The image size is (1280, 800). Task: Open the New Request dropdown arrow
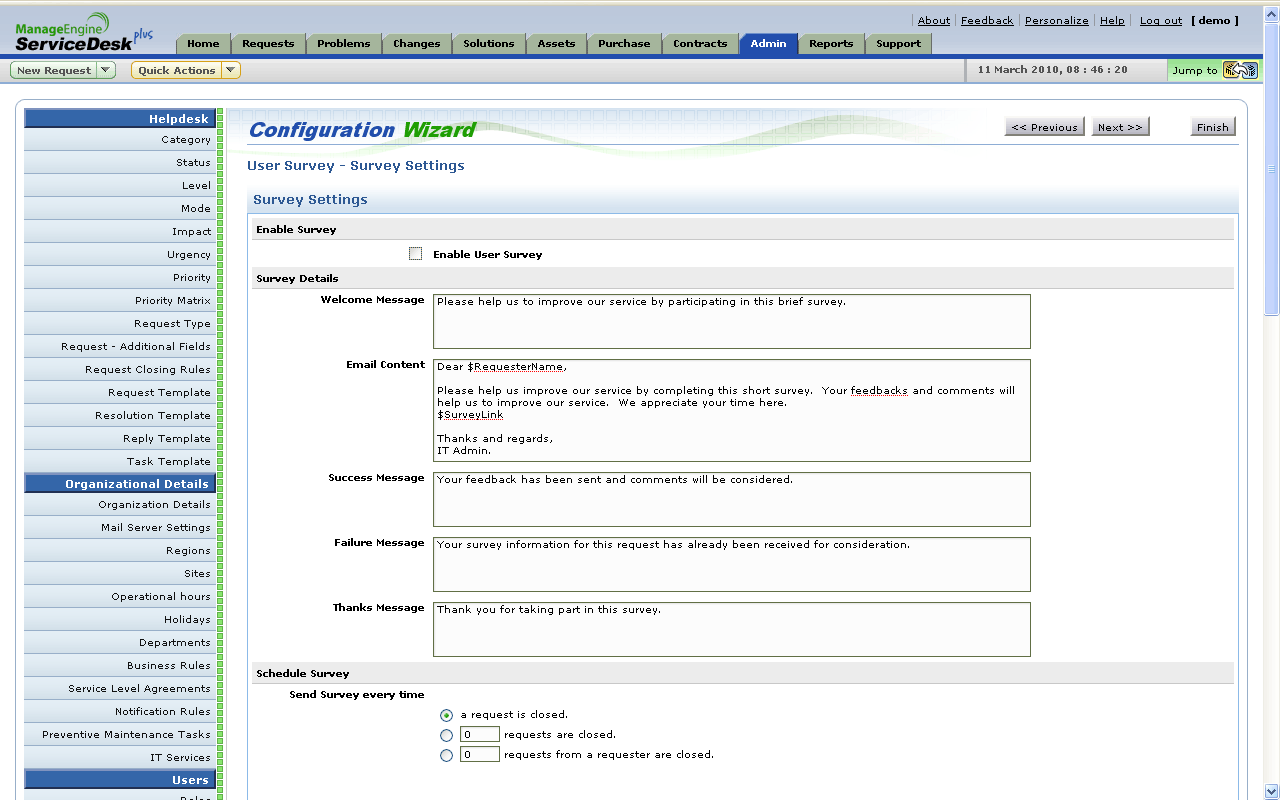(108, 70)
